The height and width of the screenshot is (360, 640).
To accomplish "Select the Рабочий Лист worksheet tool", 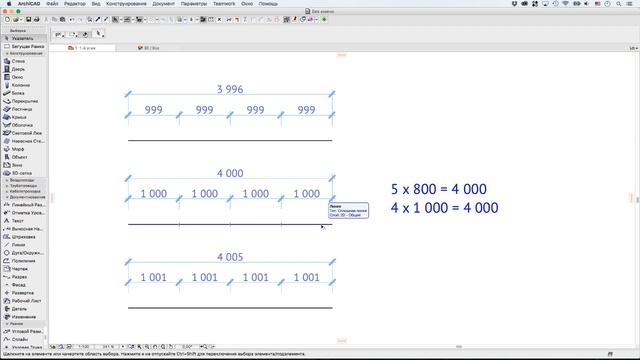I will coord(24,301).
